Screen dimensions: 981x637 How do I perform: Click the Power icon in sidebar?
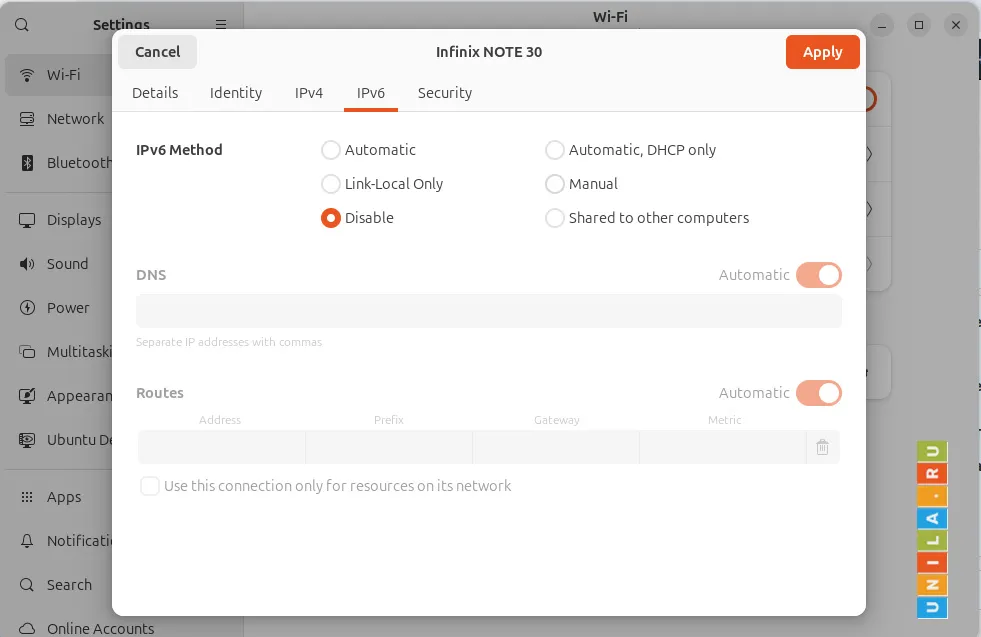click(27, 308)
